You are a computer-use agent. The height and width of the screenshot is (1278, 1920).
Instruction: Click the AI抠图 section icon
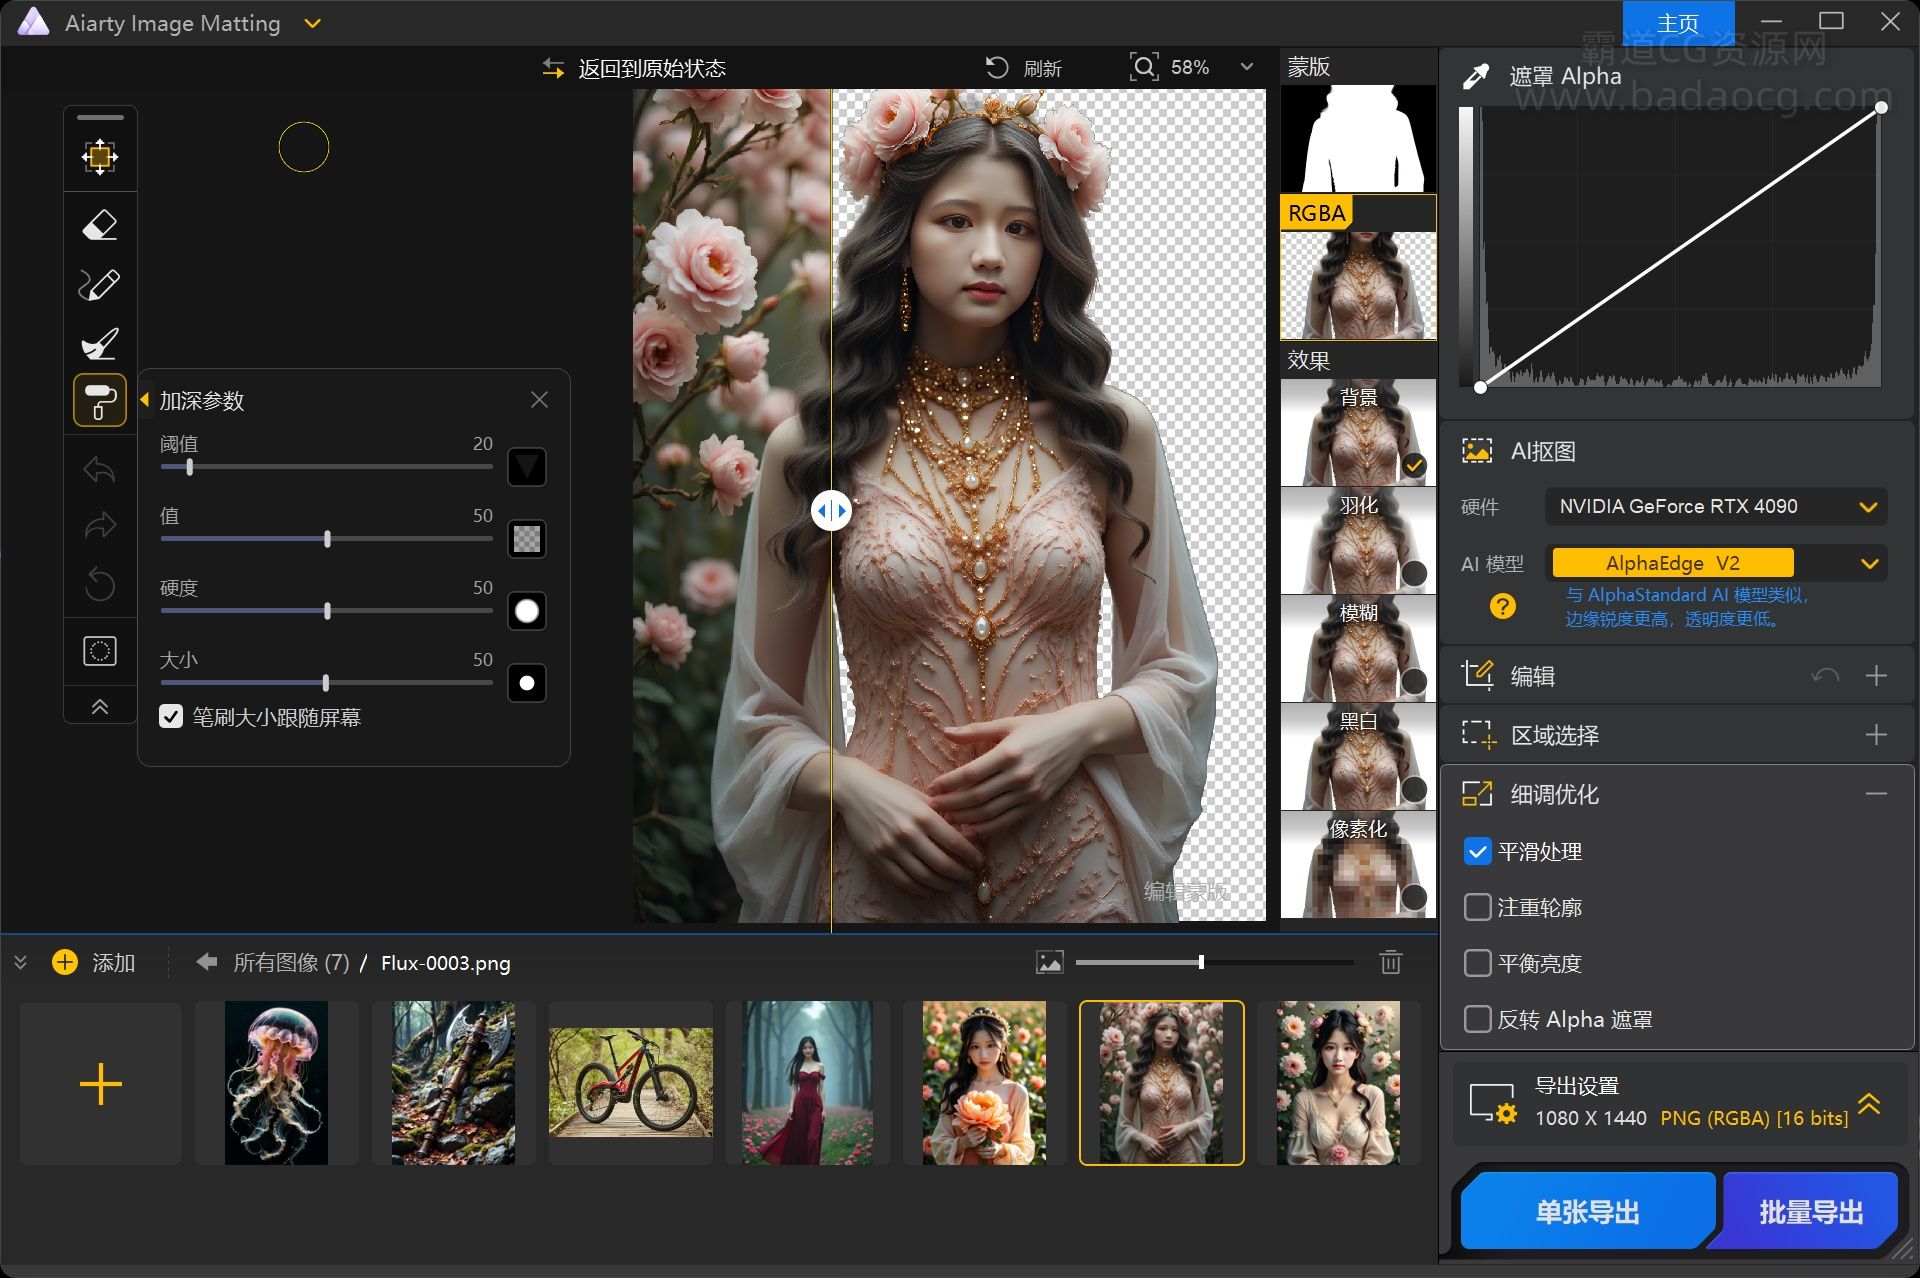click(x=1477, y=451)
